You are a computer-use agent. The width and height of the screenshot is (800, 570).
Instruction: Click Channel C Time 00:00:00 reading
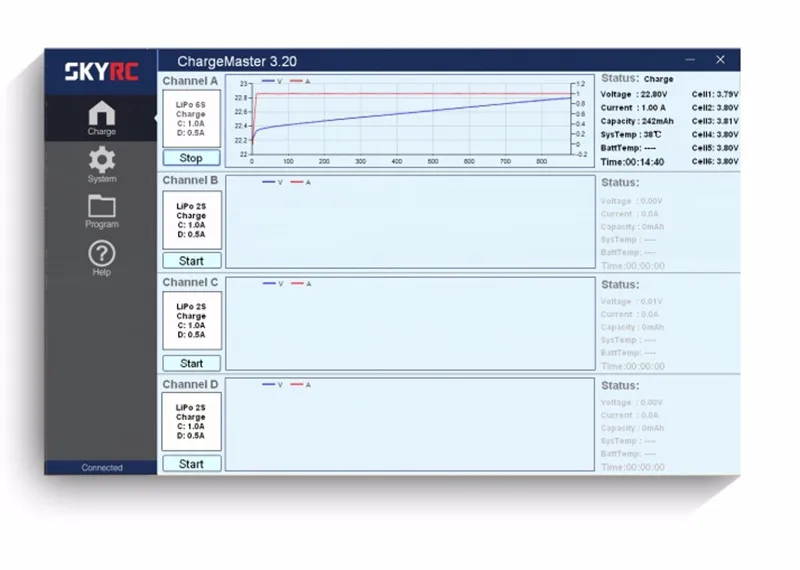coord(633,366)
